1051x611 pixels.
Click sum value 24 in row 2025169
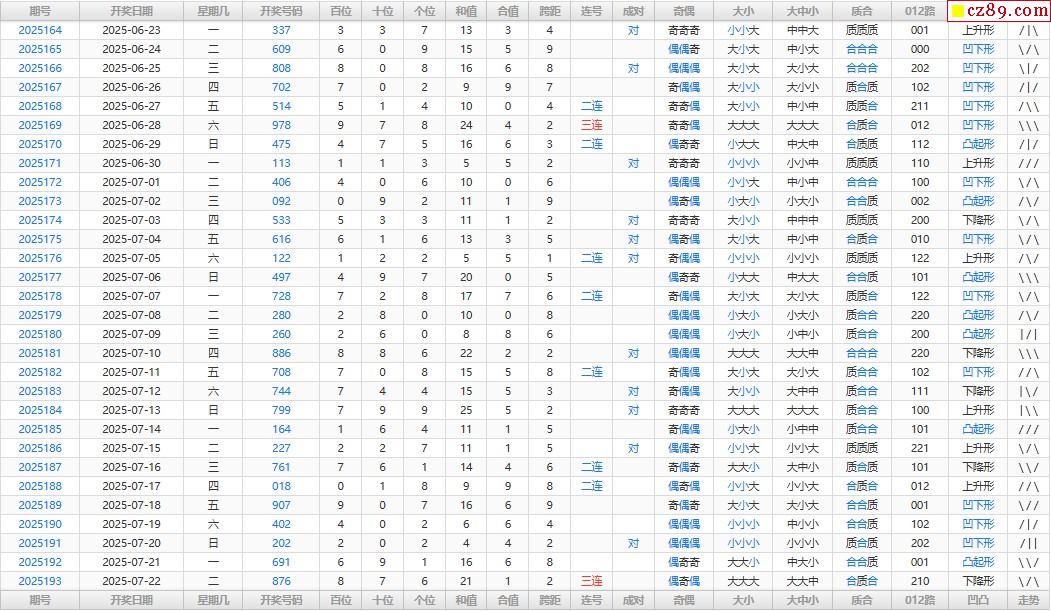tap(466, 125)
